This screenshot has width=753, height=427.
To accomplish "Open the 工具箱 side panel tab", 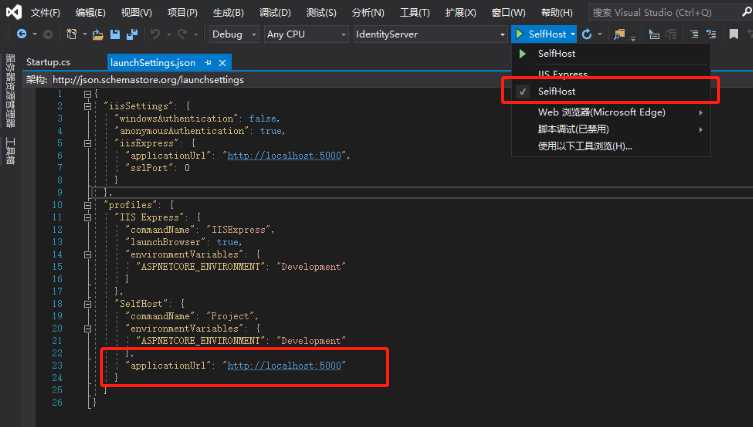I will click(10, 151).
